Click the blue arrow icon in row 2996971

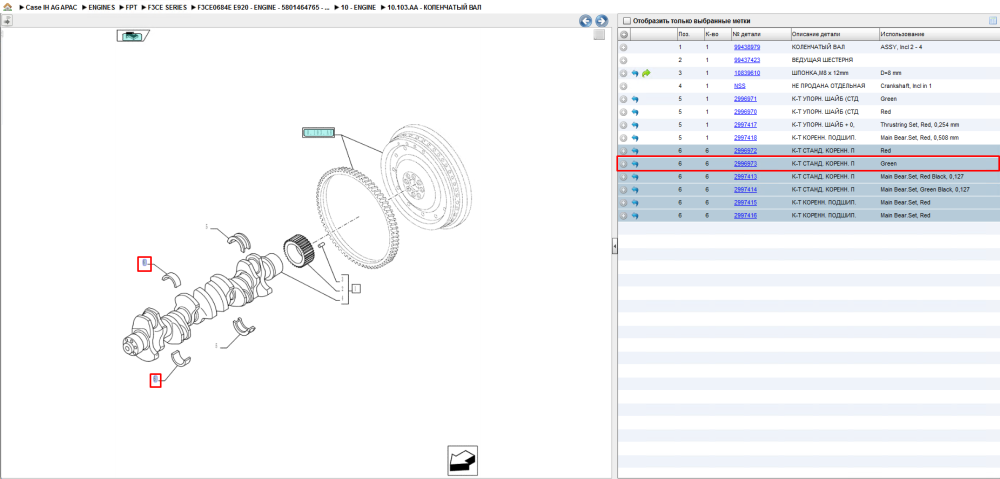pyautogui.click(x=635, y=99)
